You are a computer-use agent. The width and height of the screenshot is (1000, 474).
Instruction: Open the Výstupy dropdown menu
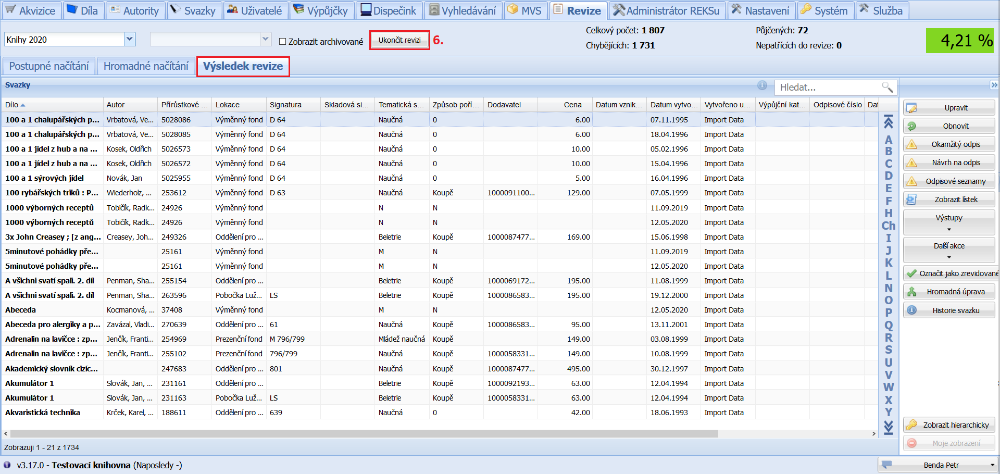(x=950, y=220)
